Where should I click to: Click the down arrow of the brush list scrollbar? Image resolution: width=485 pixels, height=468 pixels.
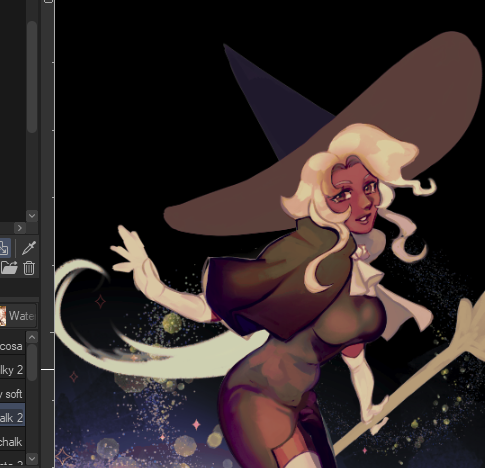point(32,459)
